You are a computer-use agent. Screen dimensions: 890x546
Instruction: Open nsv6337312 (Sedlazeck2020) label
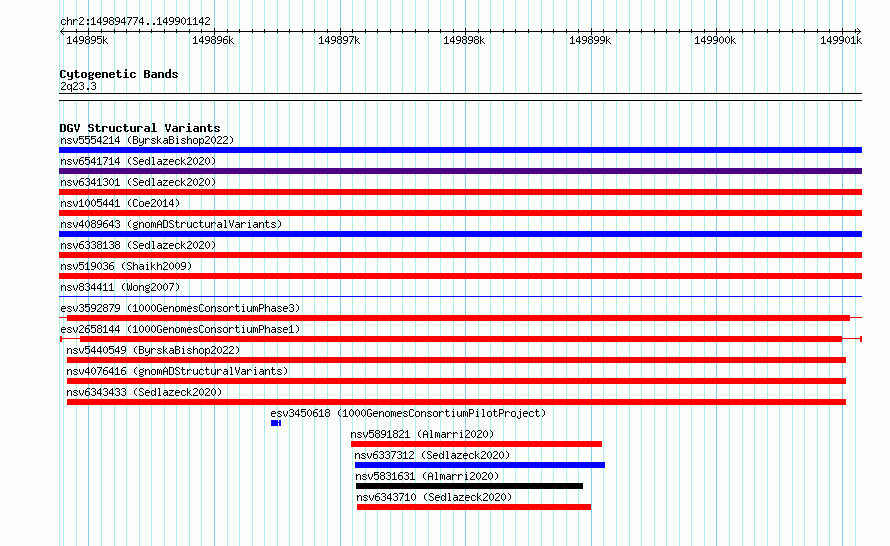[x=432, y=455]
